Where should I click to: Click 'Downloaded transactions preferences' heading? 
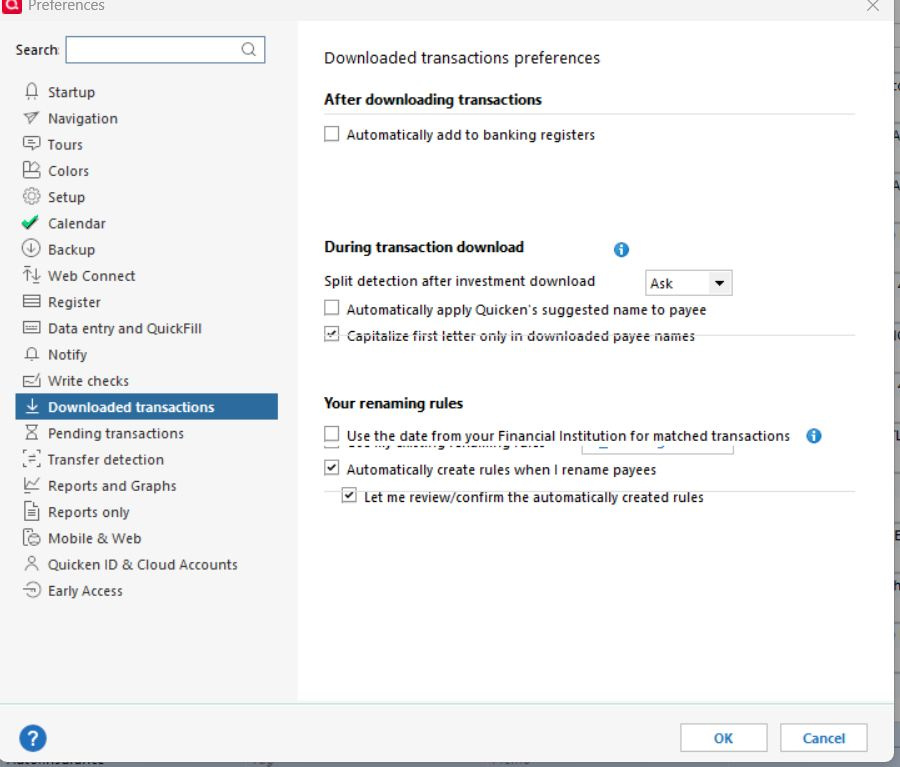click(461, 58)
